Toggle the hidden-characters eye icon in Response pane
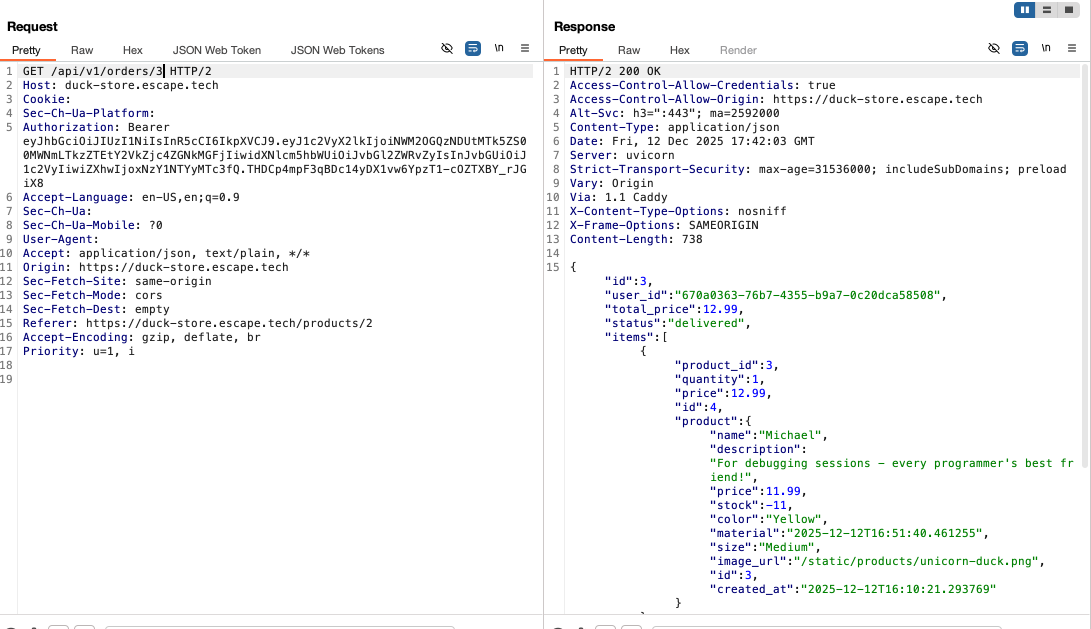1091x629 pixels. coord(994,47)
